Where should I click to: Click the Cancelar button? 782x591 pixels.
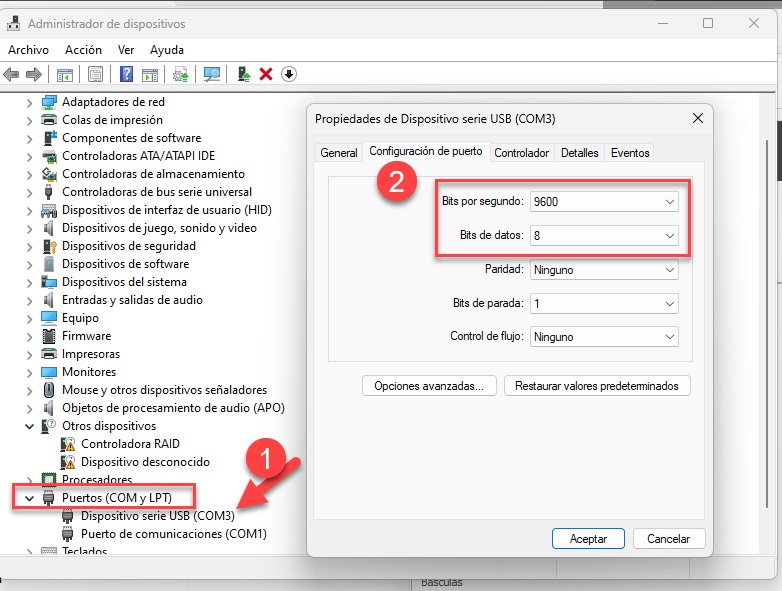click(669, 539)
